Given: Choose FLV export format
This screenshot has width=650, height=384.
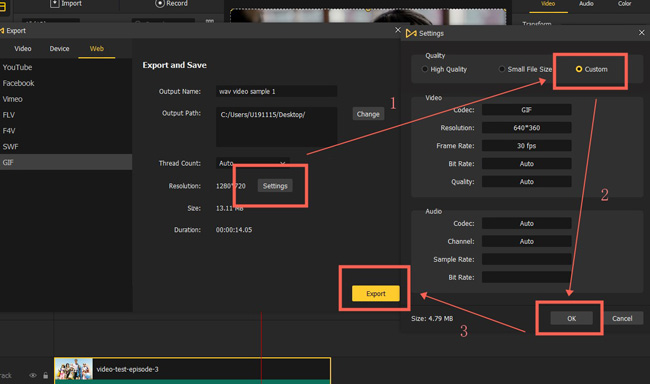Looking at the screenshot, I should coord(66,115).
